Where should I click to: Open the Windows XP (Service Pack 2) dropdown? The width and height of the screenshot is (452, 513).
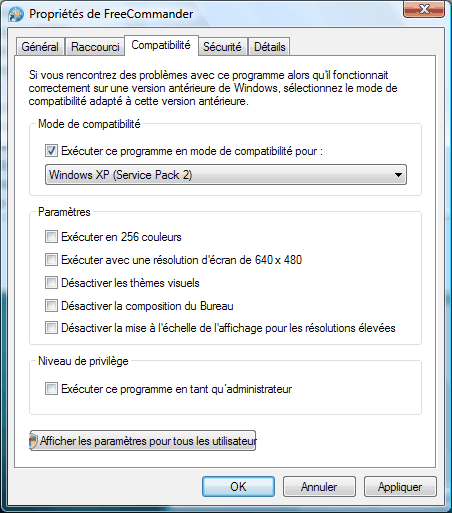pos(226,175)
